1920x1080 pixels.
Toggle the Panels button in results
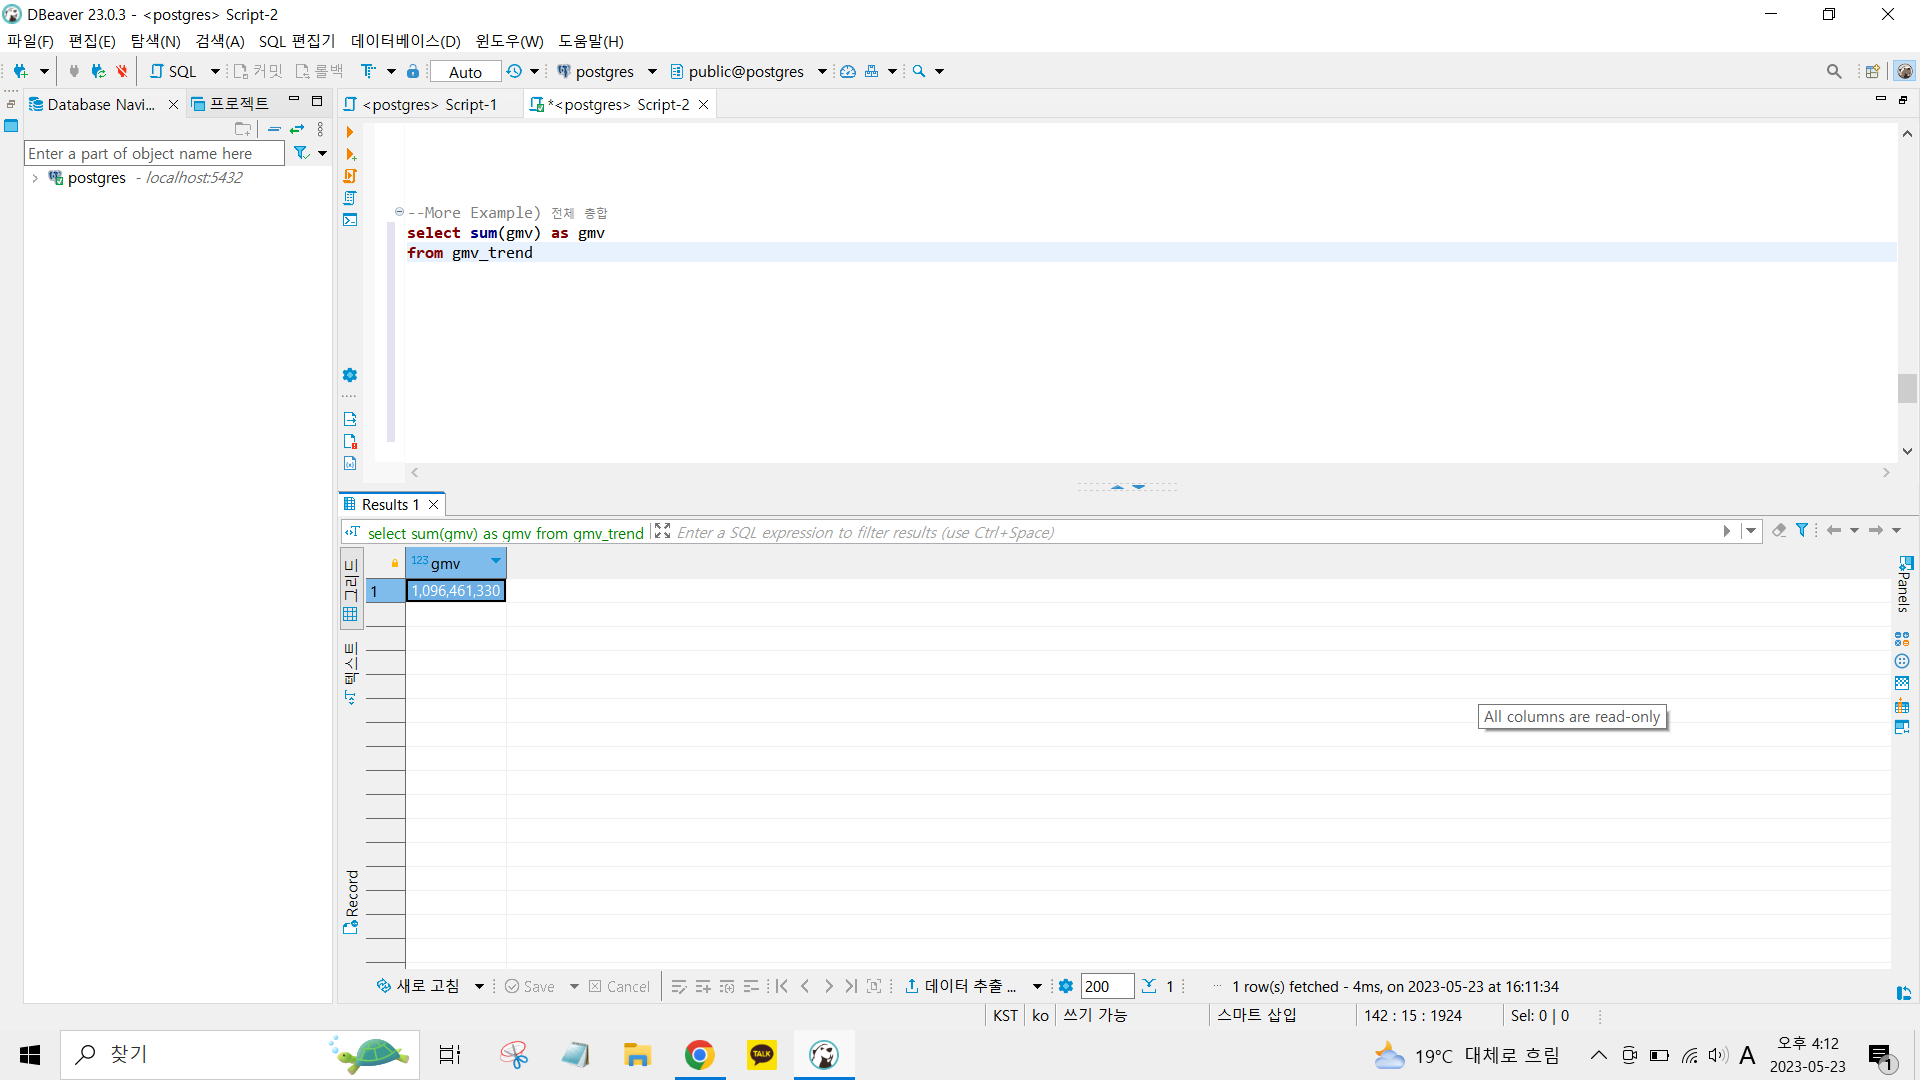click(1904, 584)
